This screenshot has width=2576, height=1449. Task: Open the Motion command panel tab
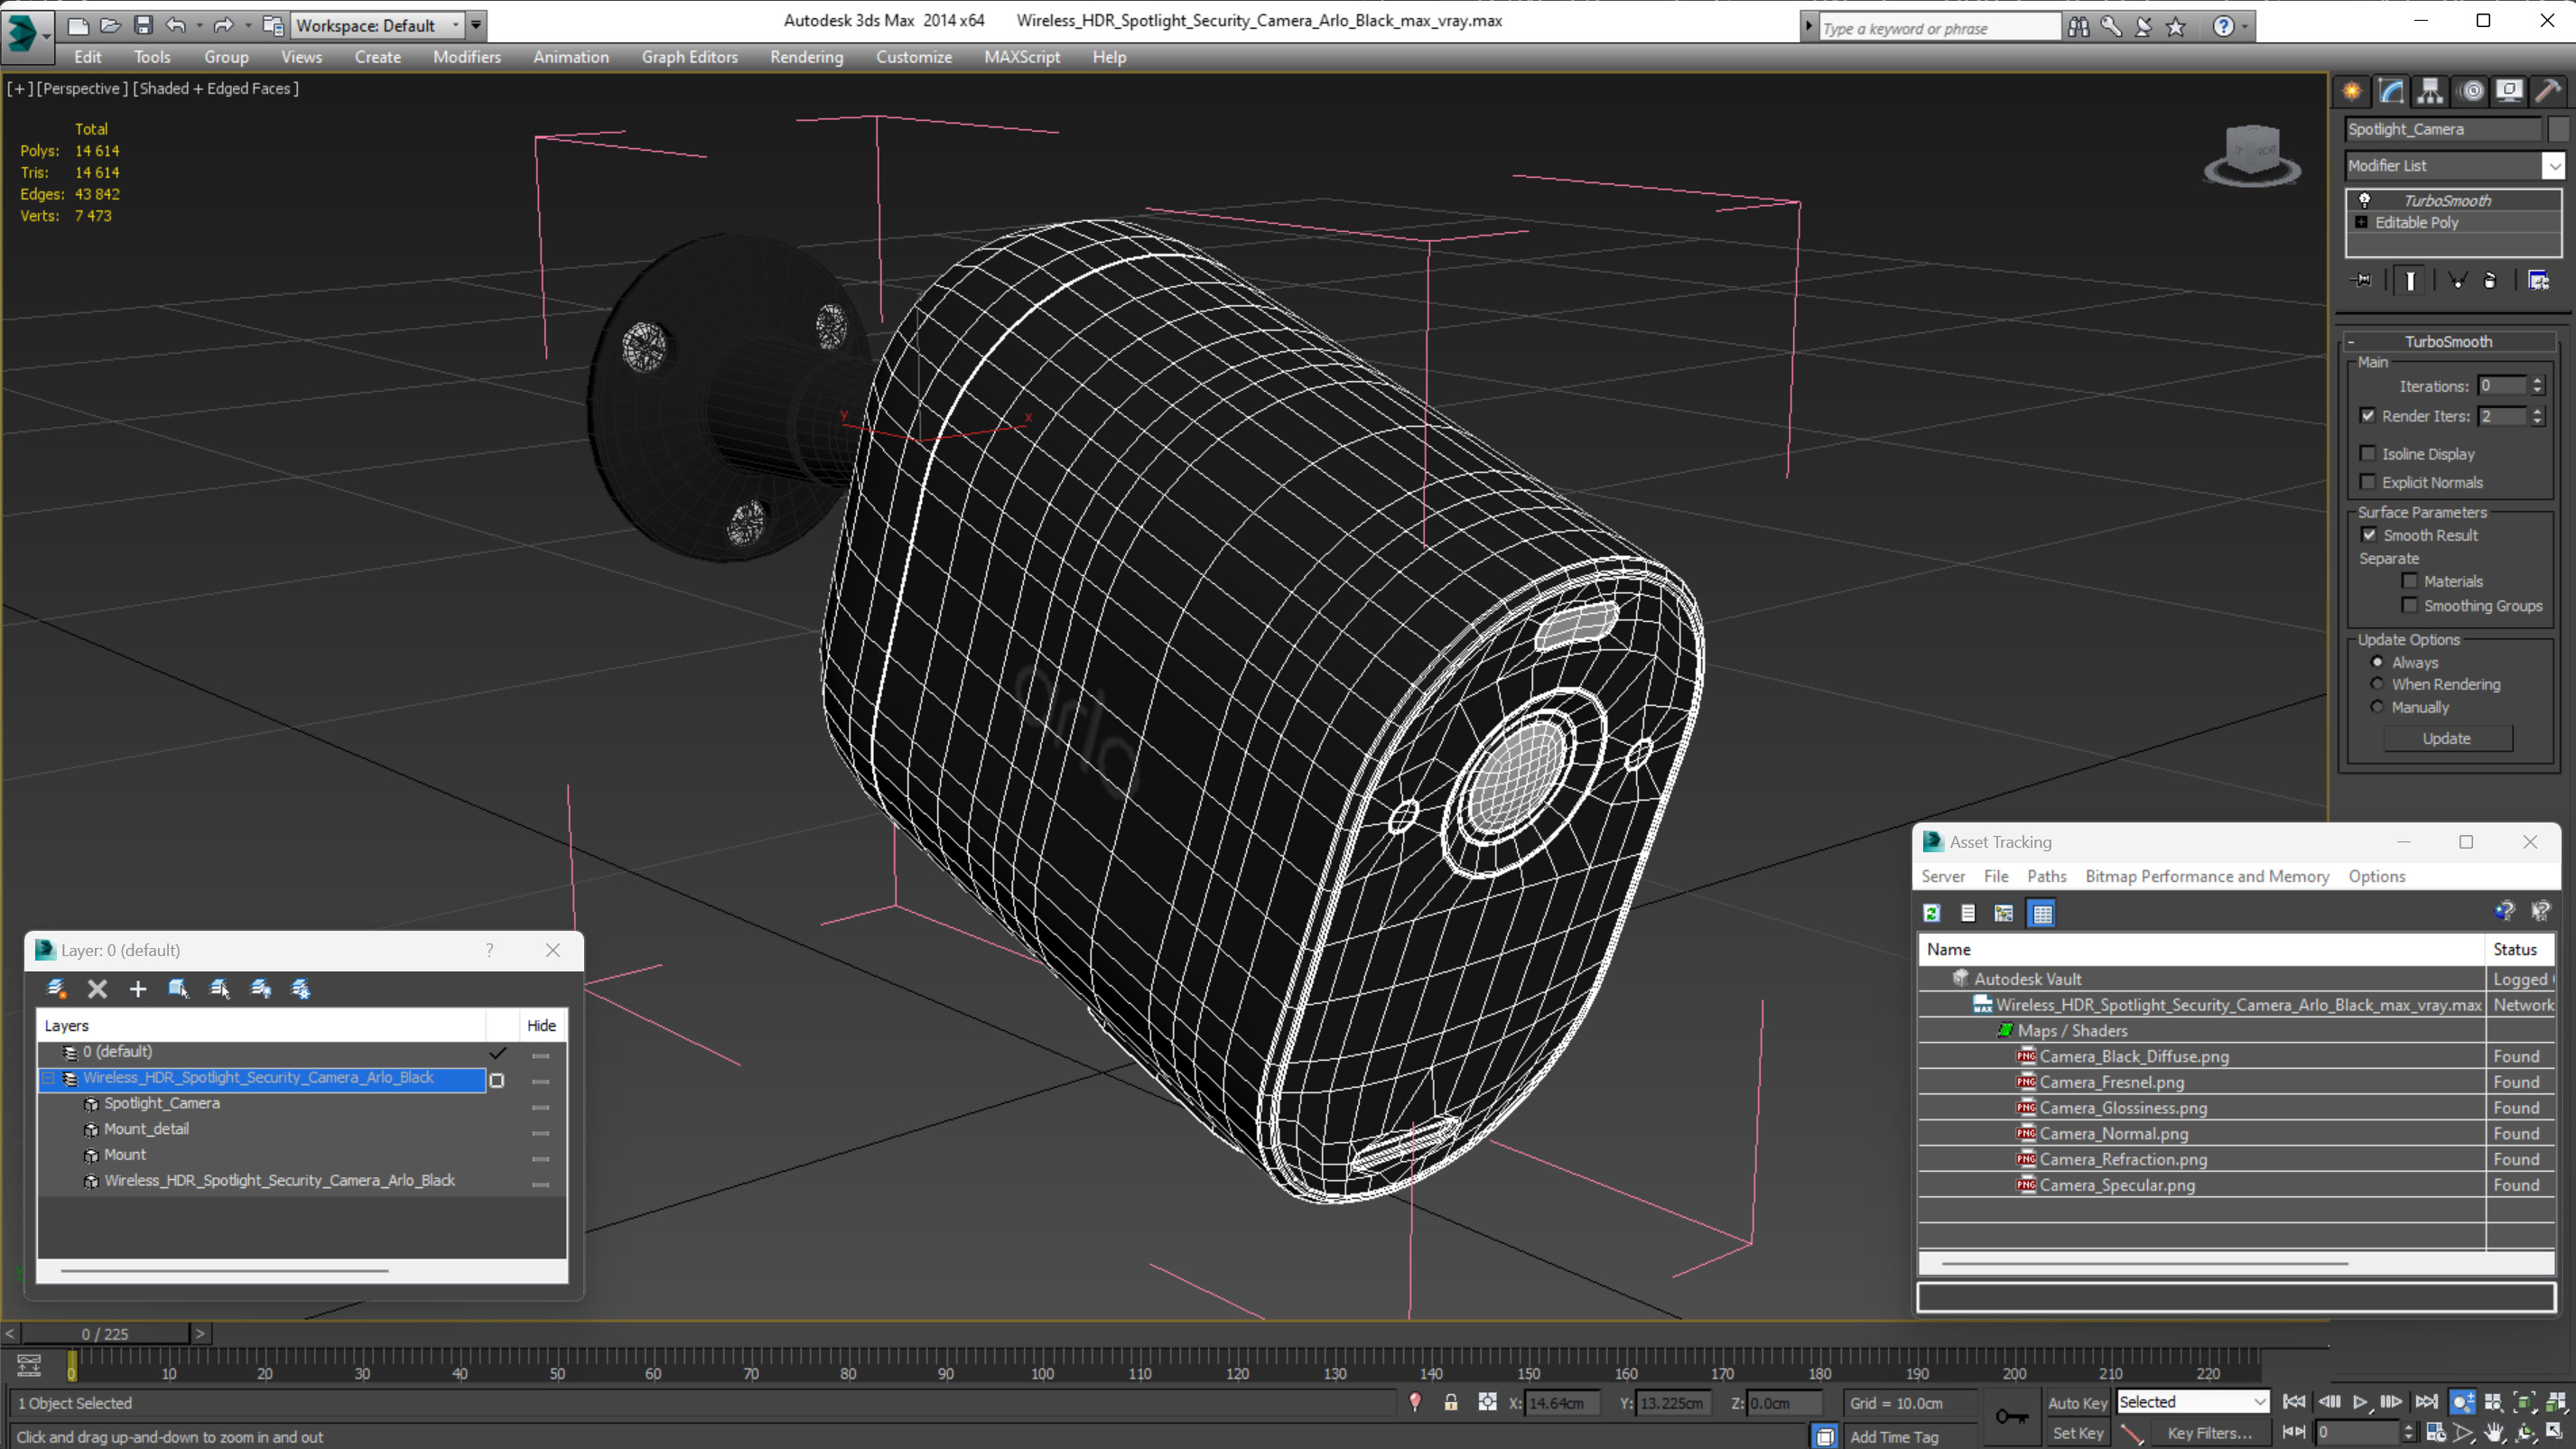tap(2471, 92)
